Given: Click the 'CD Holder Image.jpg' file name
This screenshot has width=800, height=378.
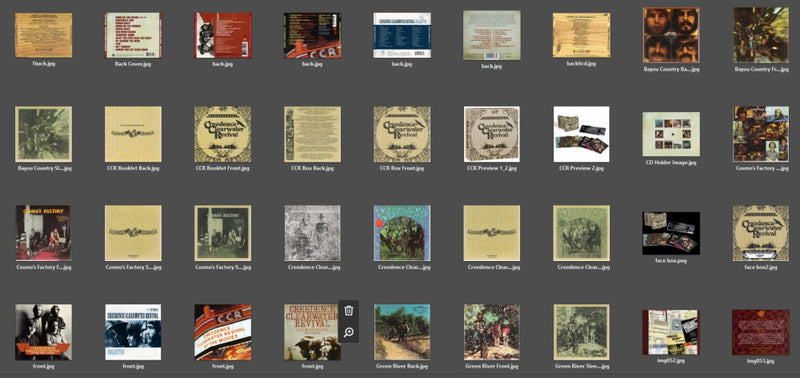Looking at the screenshot, I should 671,163.
